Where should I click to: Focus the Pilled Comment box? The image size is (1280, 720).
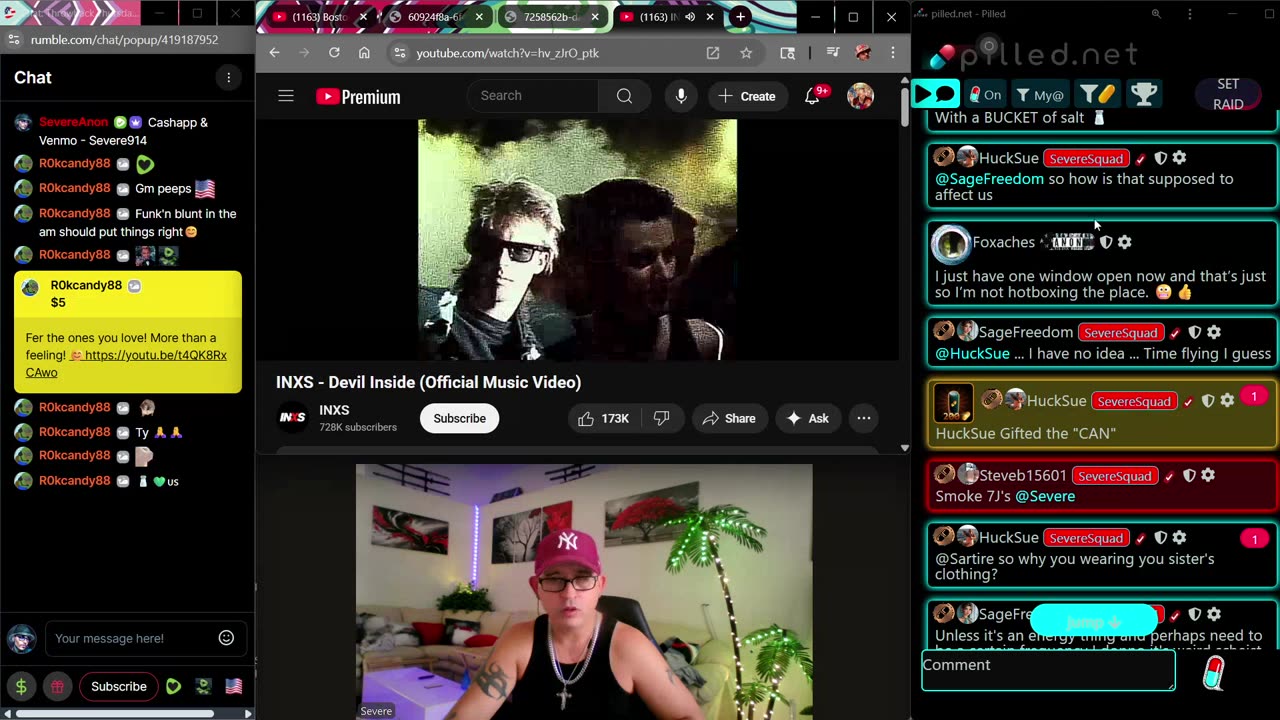click(x=1048, y=671)
